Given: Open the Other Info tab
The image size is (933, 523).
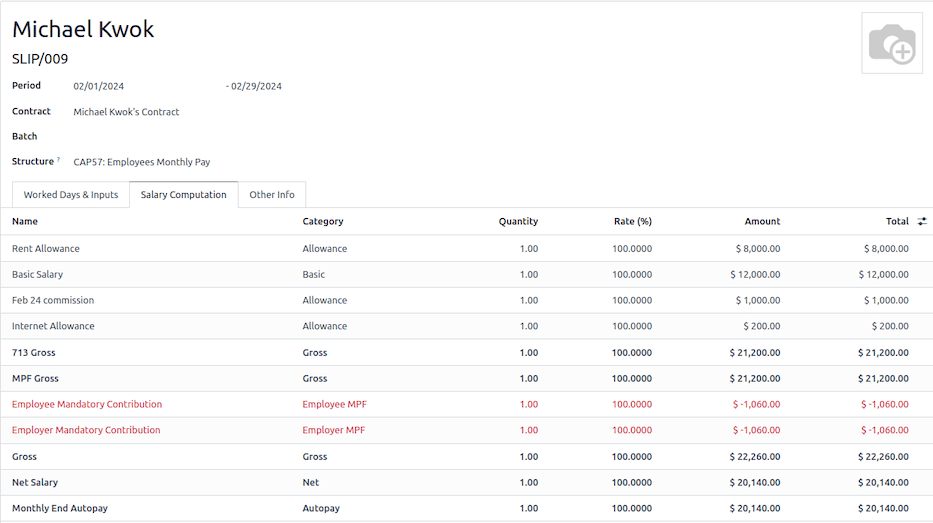Looking at the screenshot, I should [x=272, y=195].
